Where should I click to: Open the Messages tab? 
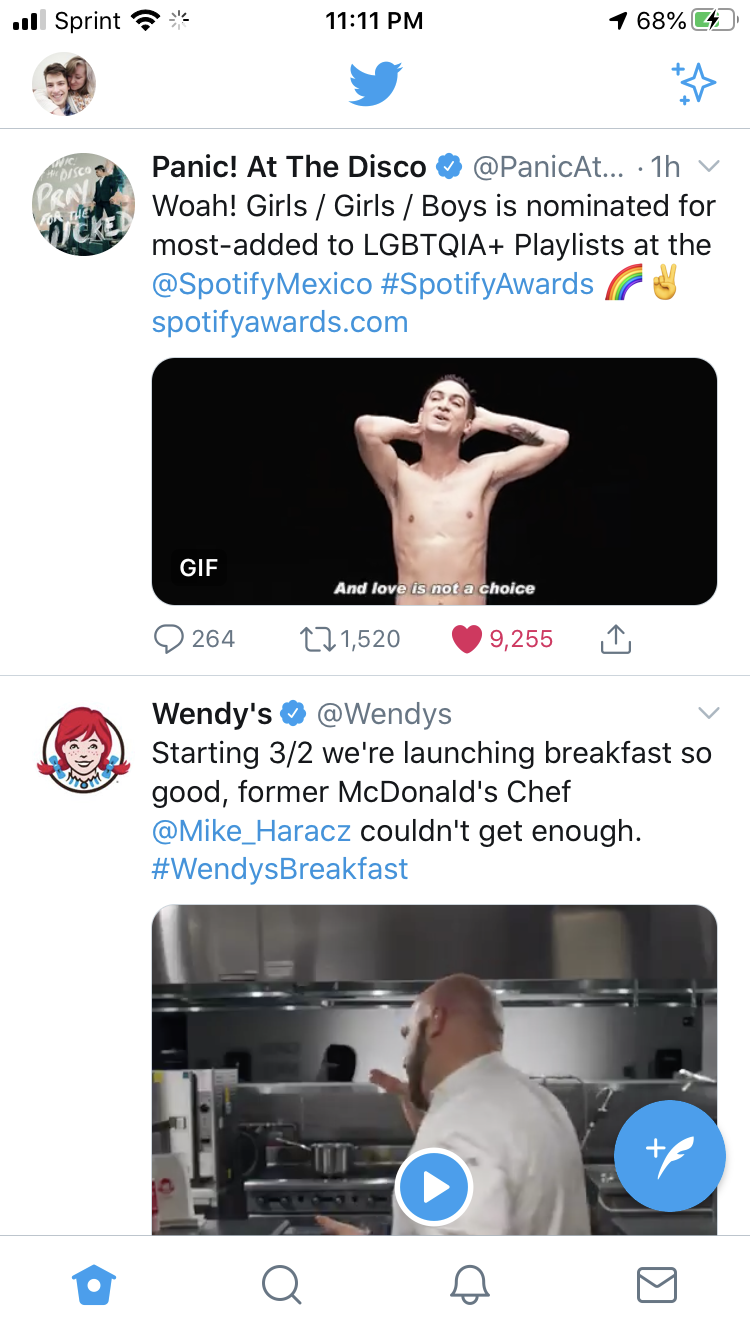657,1284
